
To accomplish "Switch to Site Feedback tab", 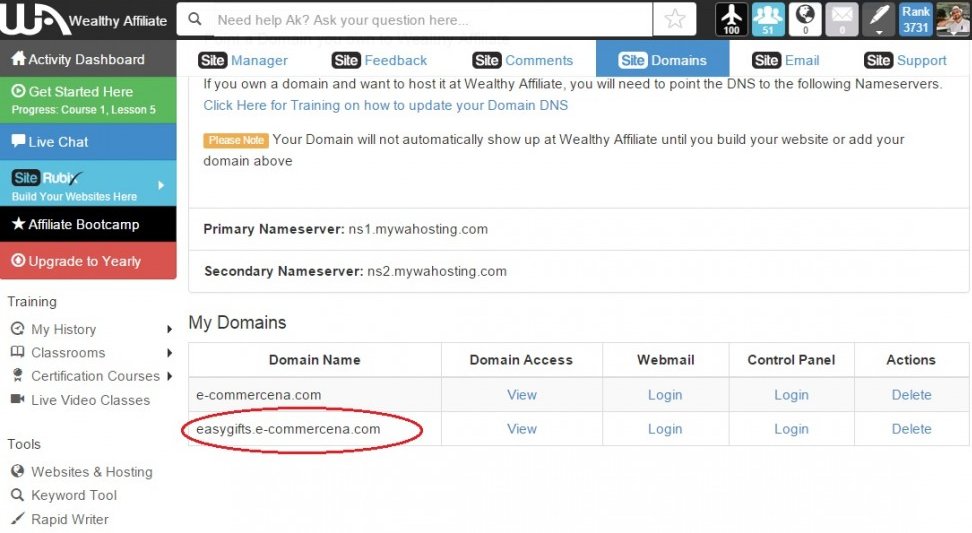I will [x=379, y=60].
